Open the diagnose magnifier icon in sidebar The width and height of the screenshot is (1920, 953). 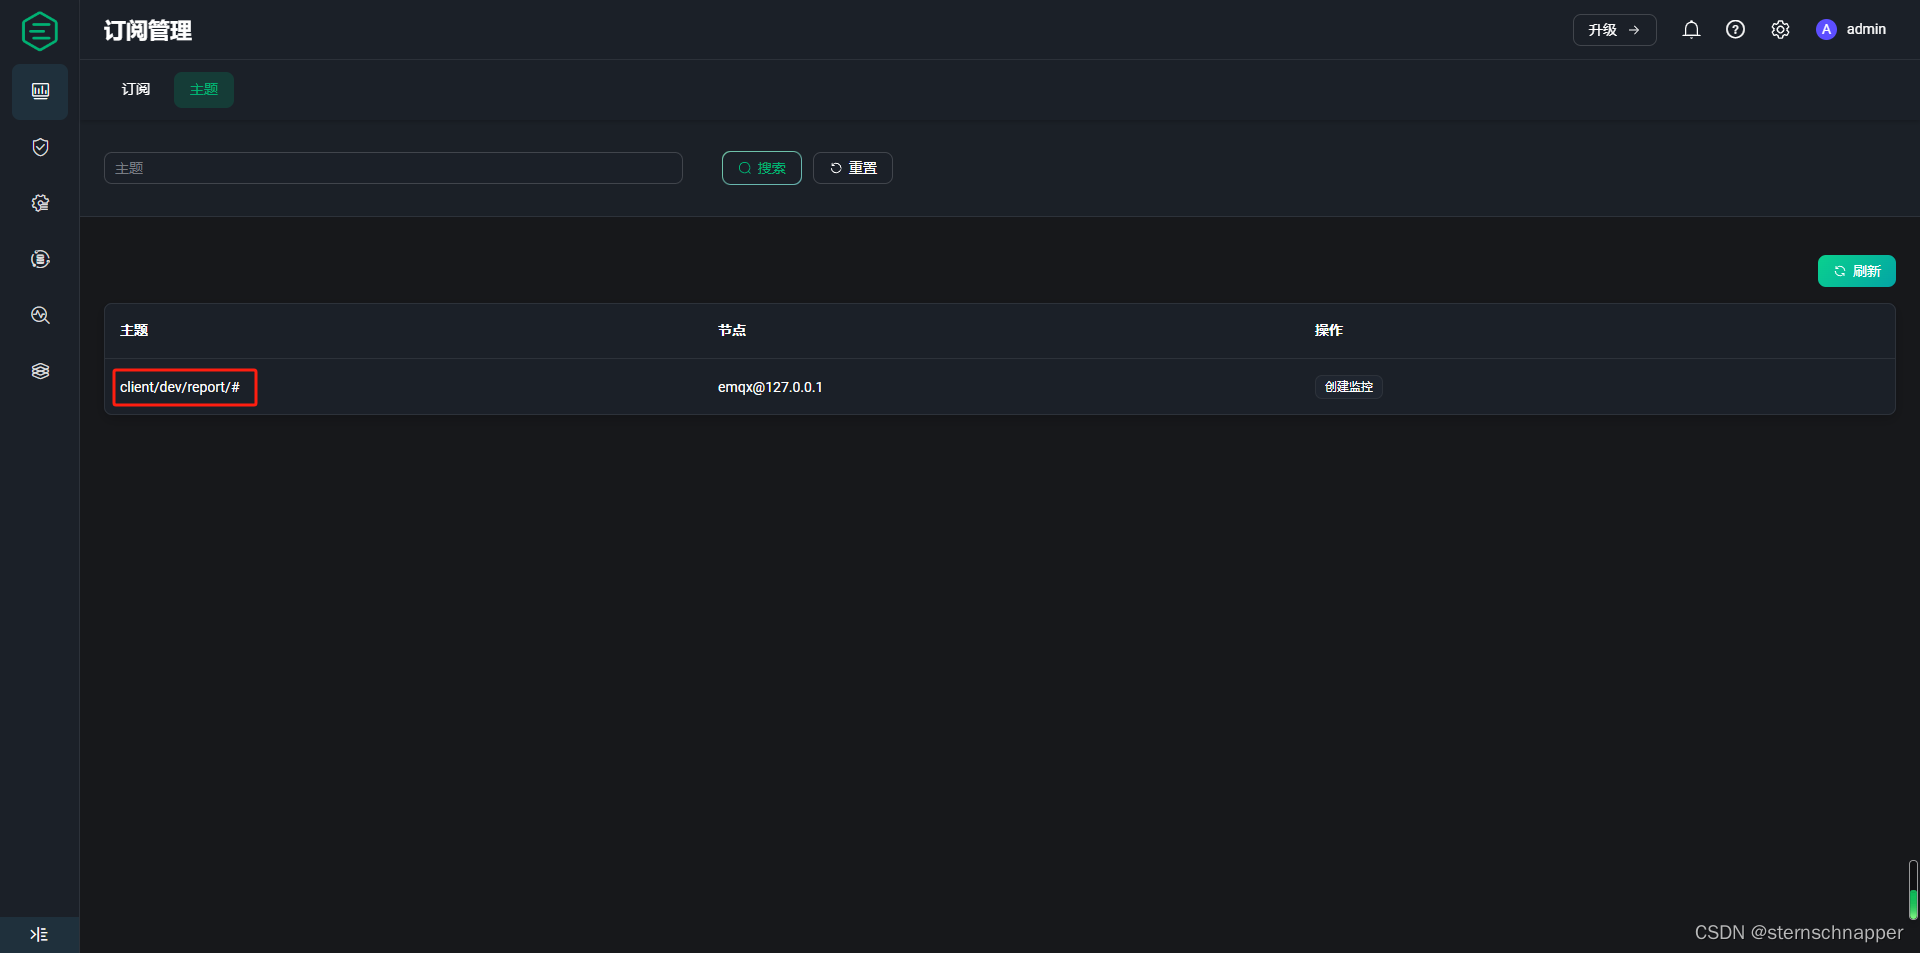pyautogui.click(x=40, y=315)
